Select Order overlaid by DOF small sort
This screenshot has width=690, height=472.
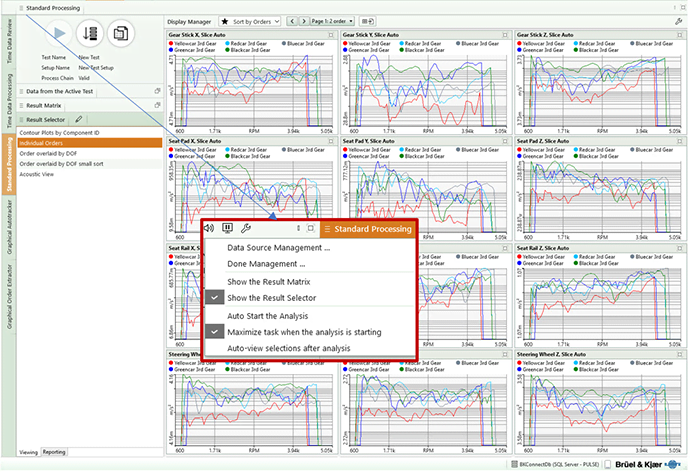click(x=90, y=164)
